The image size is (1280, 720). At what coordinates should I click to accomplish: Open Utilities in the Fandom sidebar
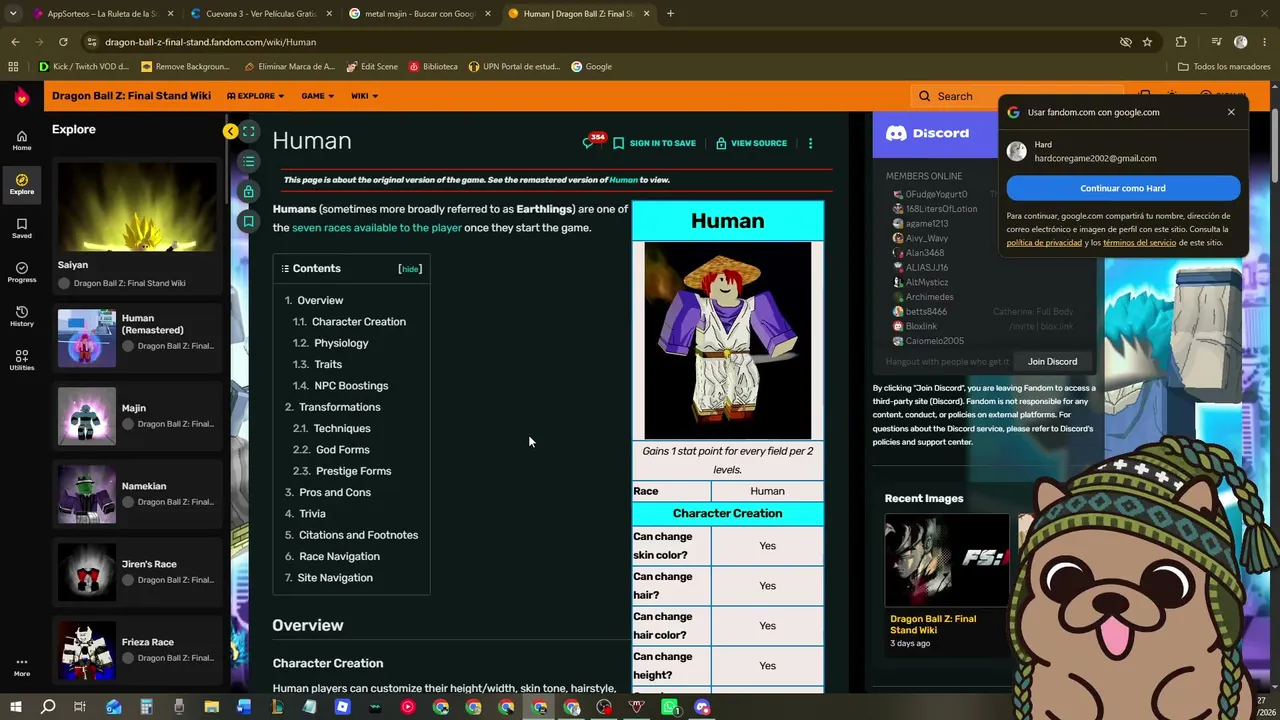tap(21, 360)
